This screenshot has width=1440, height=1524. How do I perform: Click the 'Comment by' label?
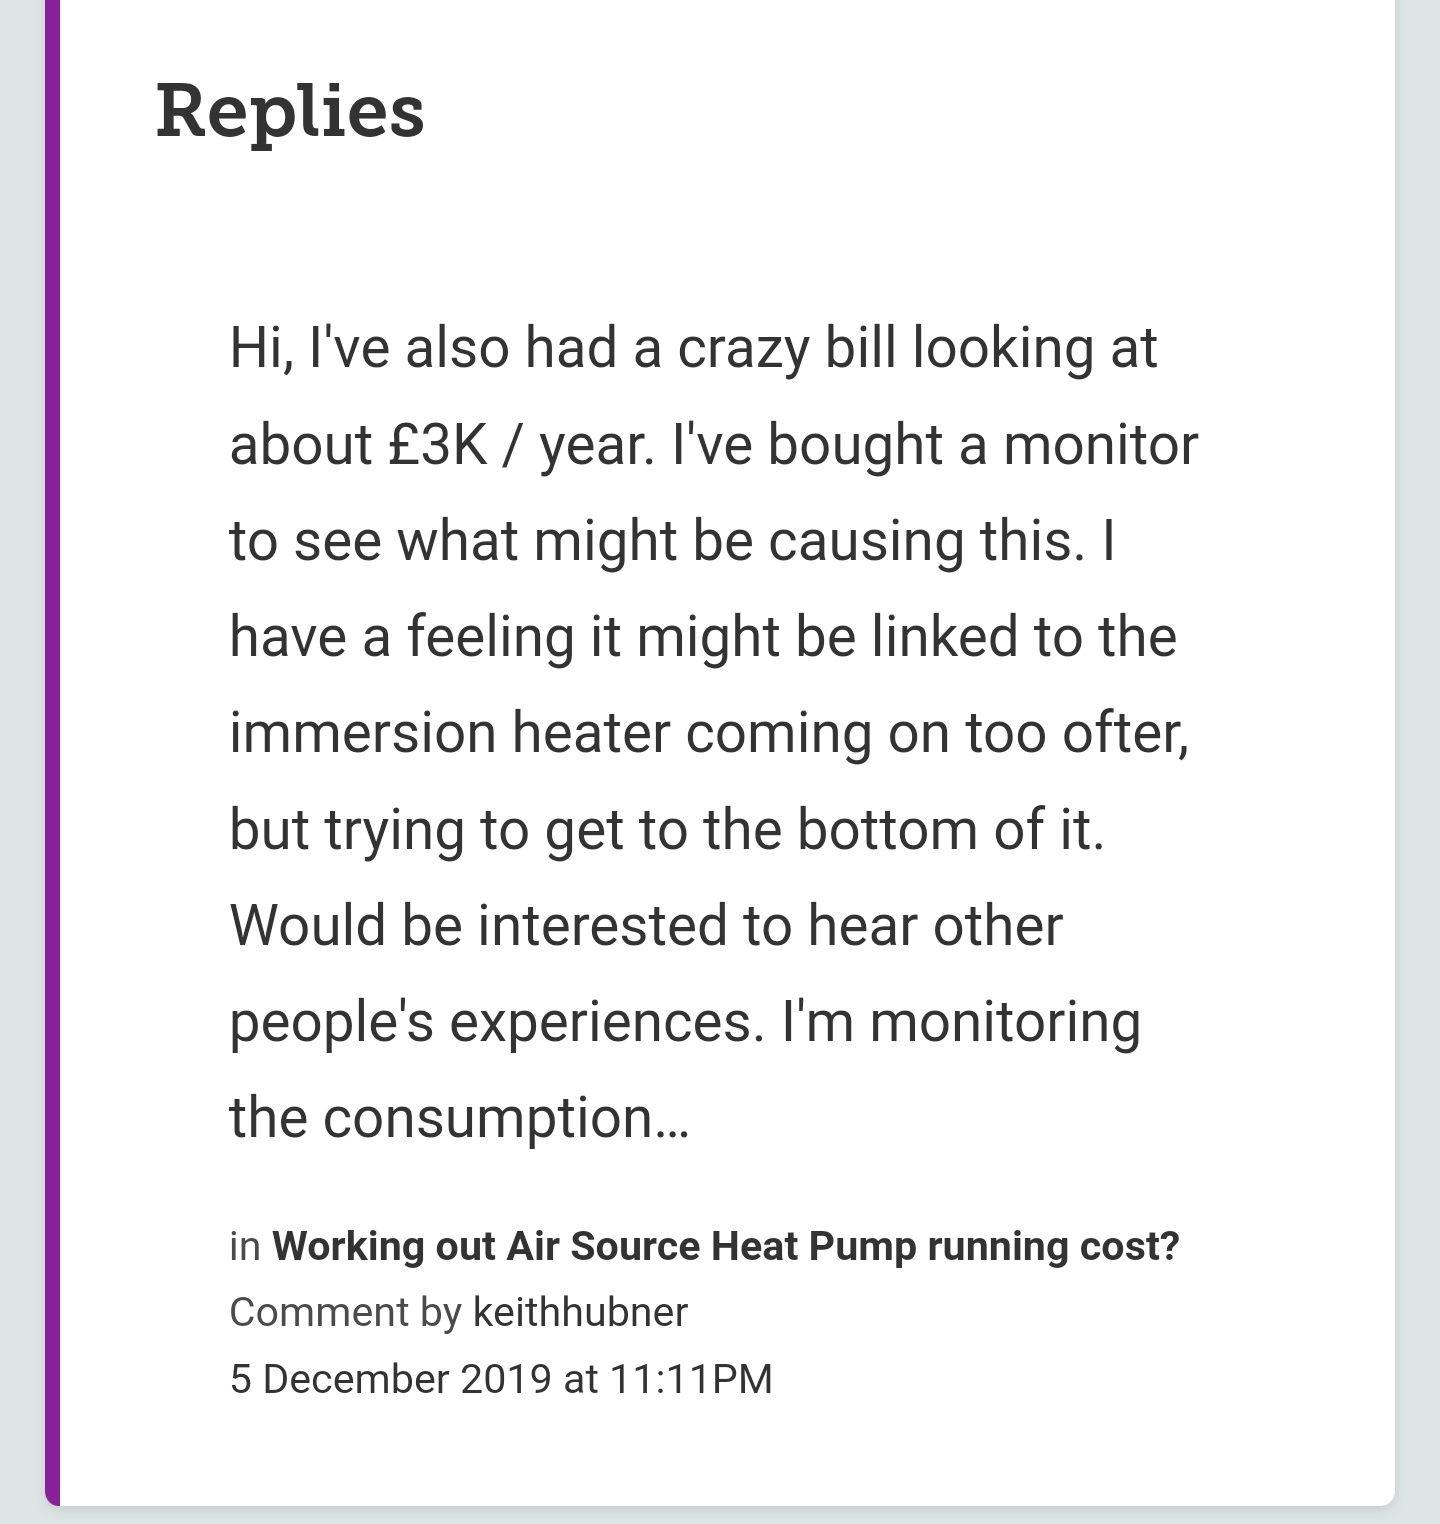[x=344, y=1312]
